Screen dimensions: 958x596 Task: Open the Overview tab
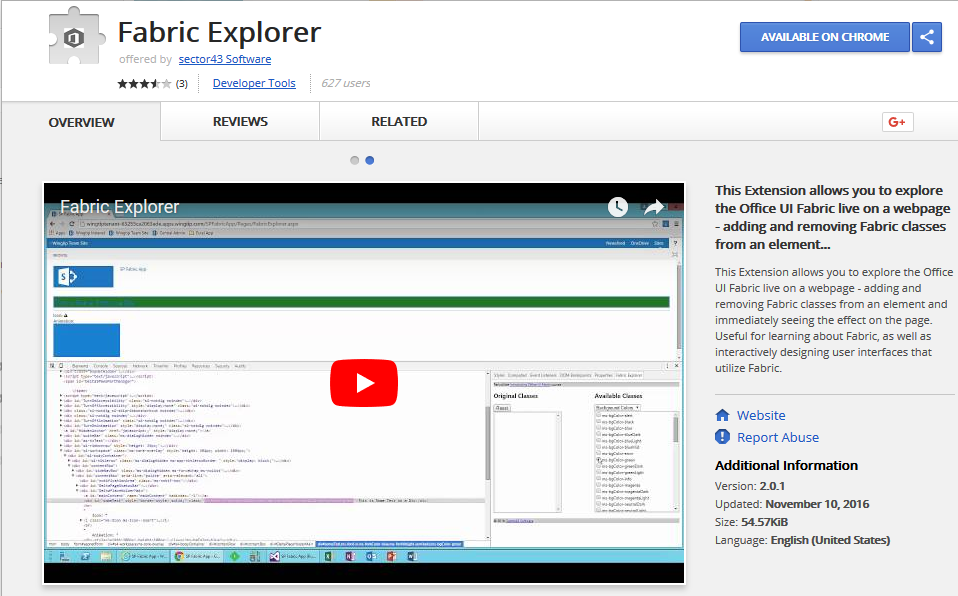pos(81,122)
